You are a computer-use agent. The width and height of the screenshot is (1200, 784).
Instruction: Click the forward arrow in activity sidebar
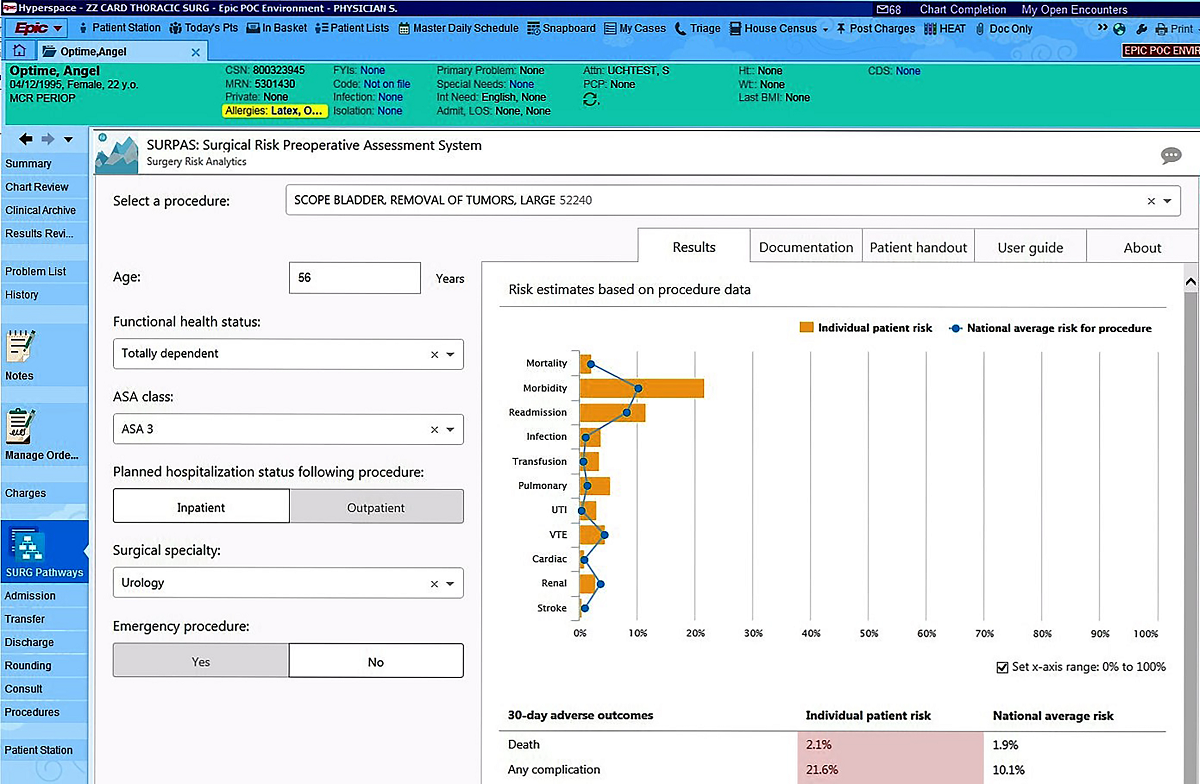(48, 139)
